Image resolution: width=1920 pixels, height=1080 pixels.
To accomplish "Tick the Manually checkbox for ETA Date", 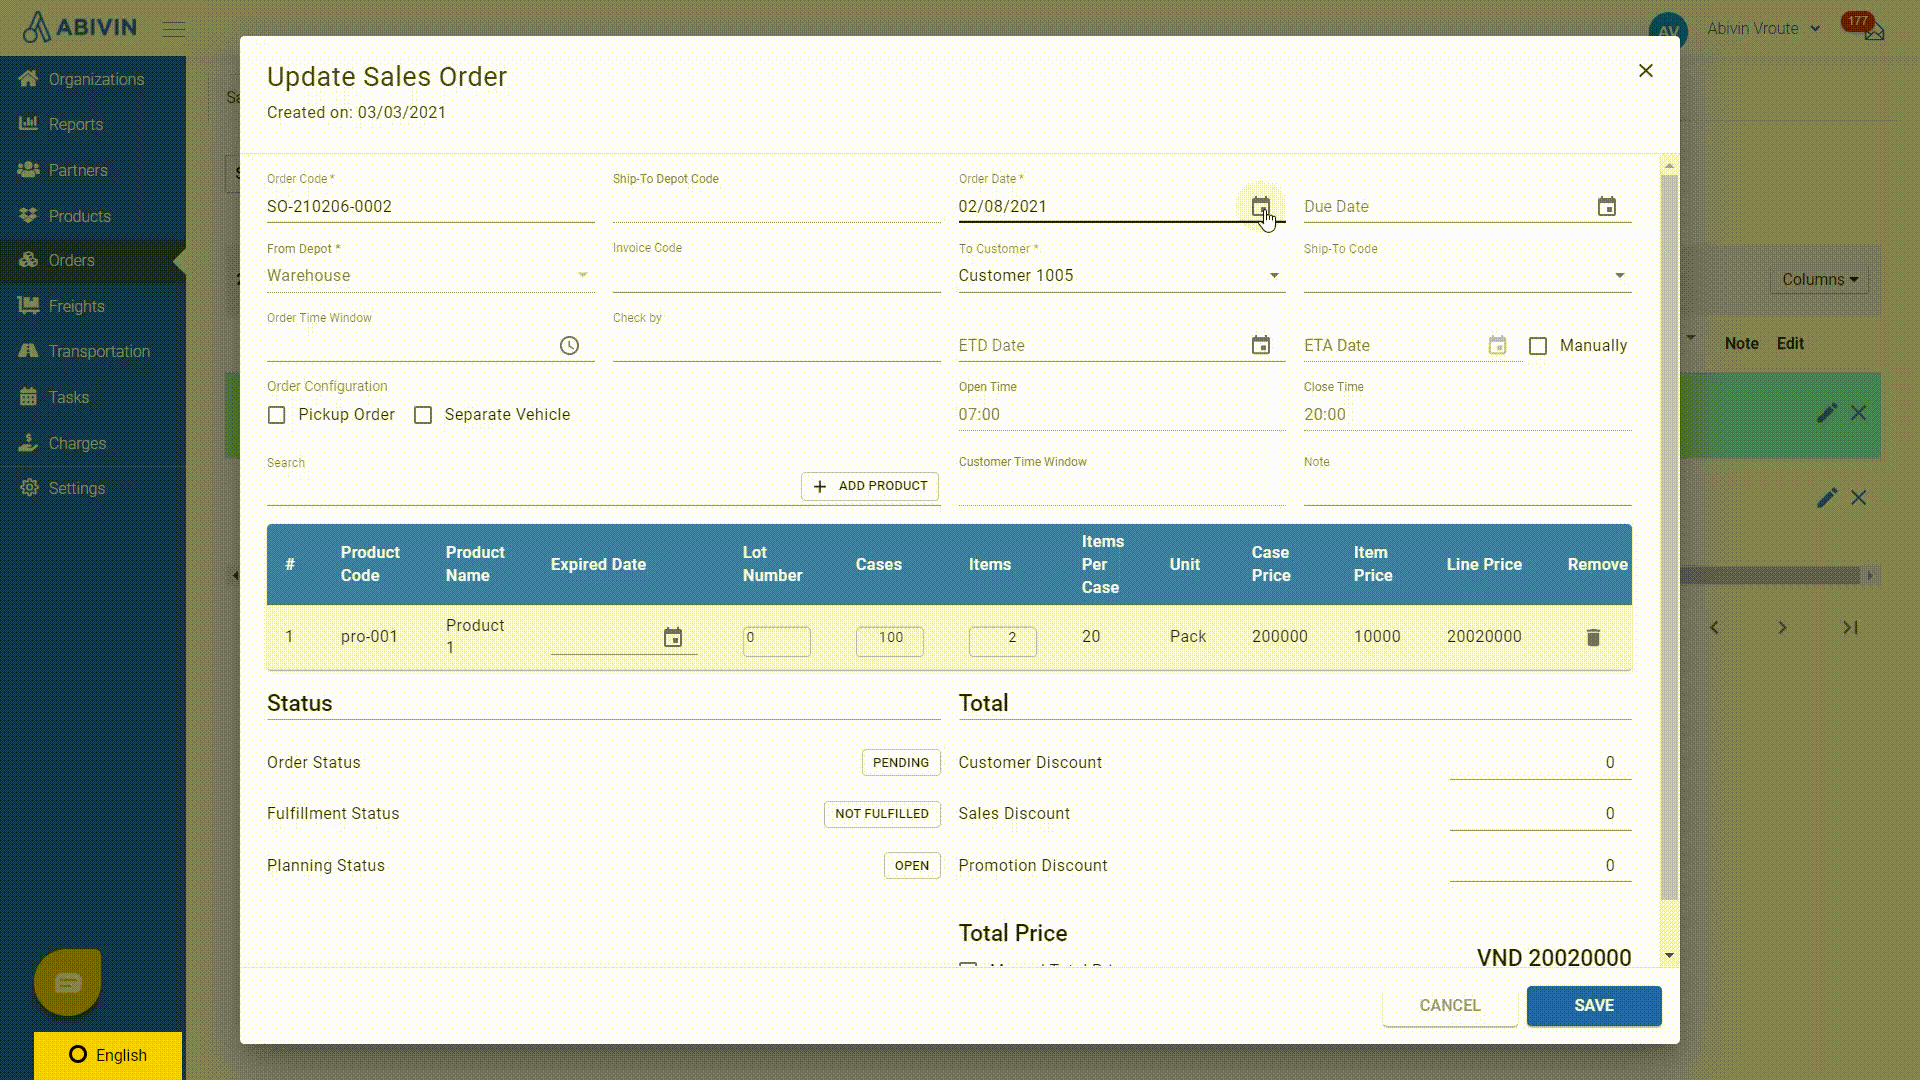I will (1538, 346).
